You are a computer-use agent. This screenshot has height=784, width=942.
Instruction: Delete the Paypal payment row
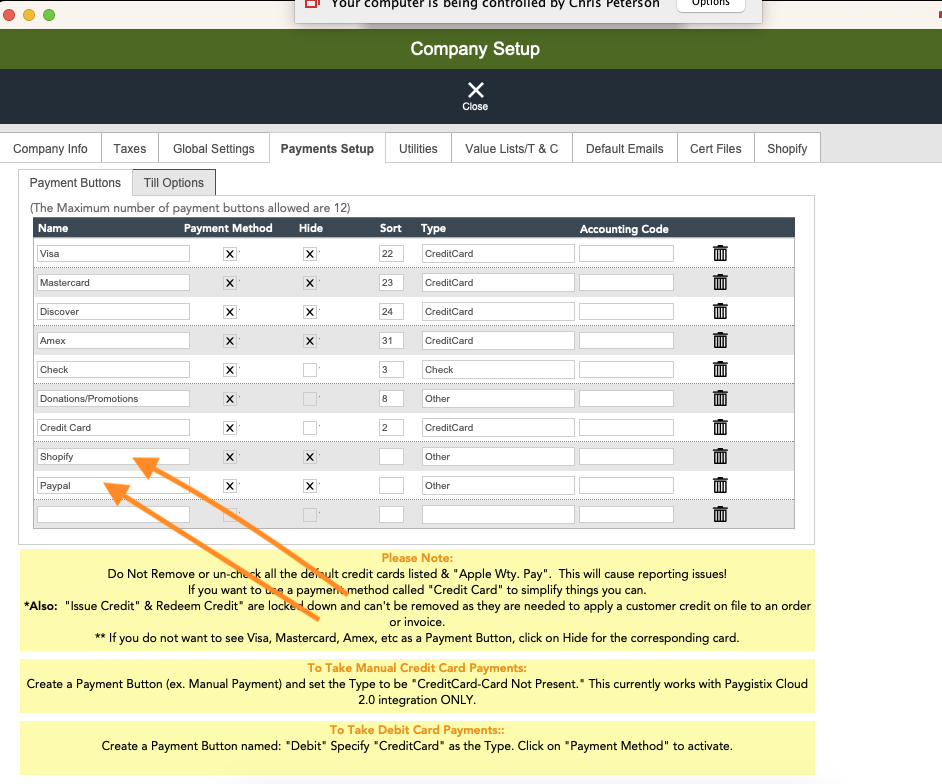(x=720, y=485)
